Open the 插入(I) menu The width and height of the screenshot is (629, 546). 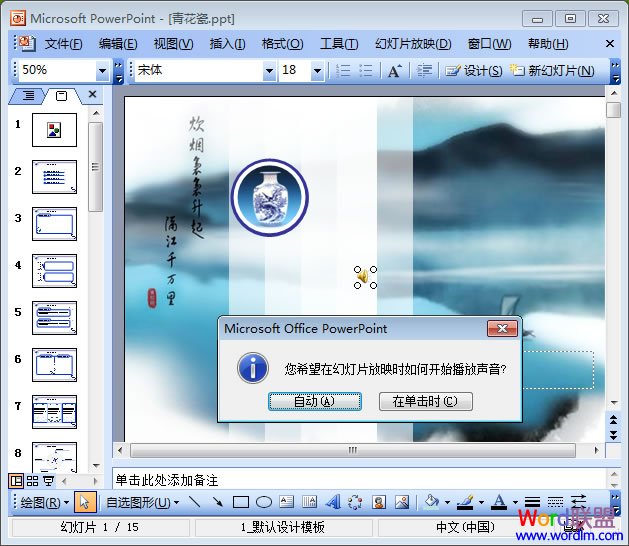click(227, 44)
